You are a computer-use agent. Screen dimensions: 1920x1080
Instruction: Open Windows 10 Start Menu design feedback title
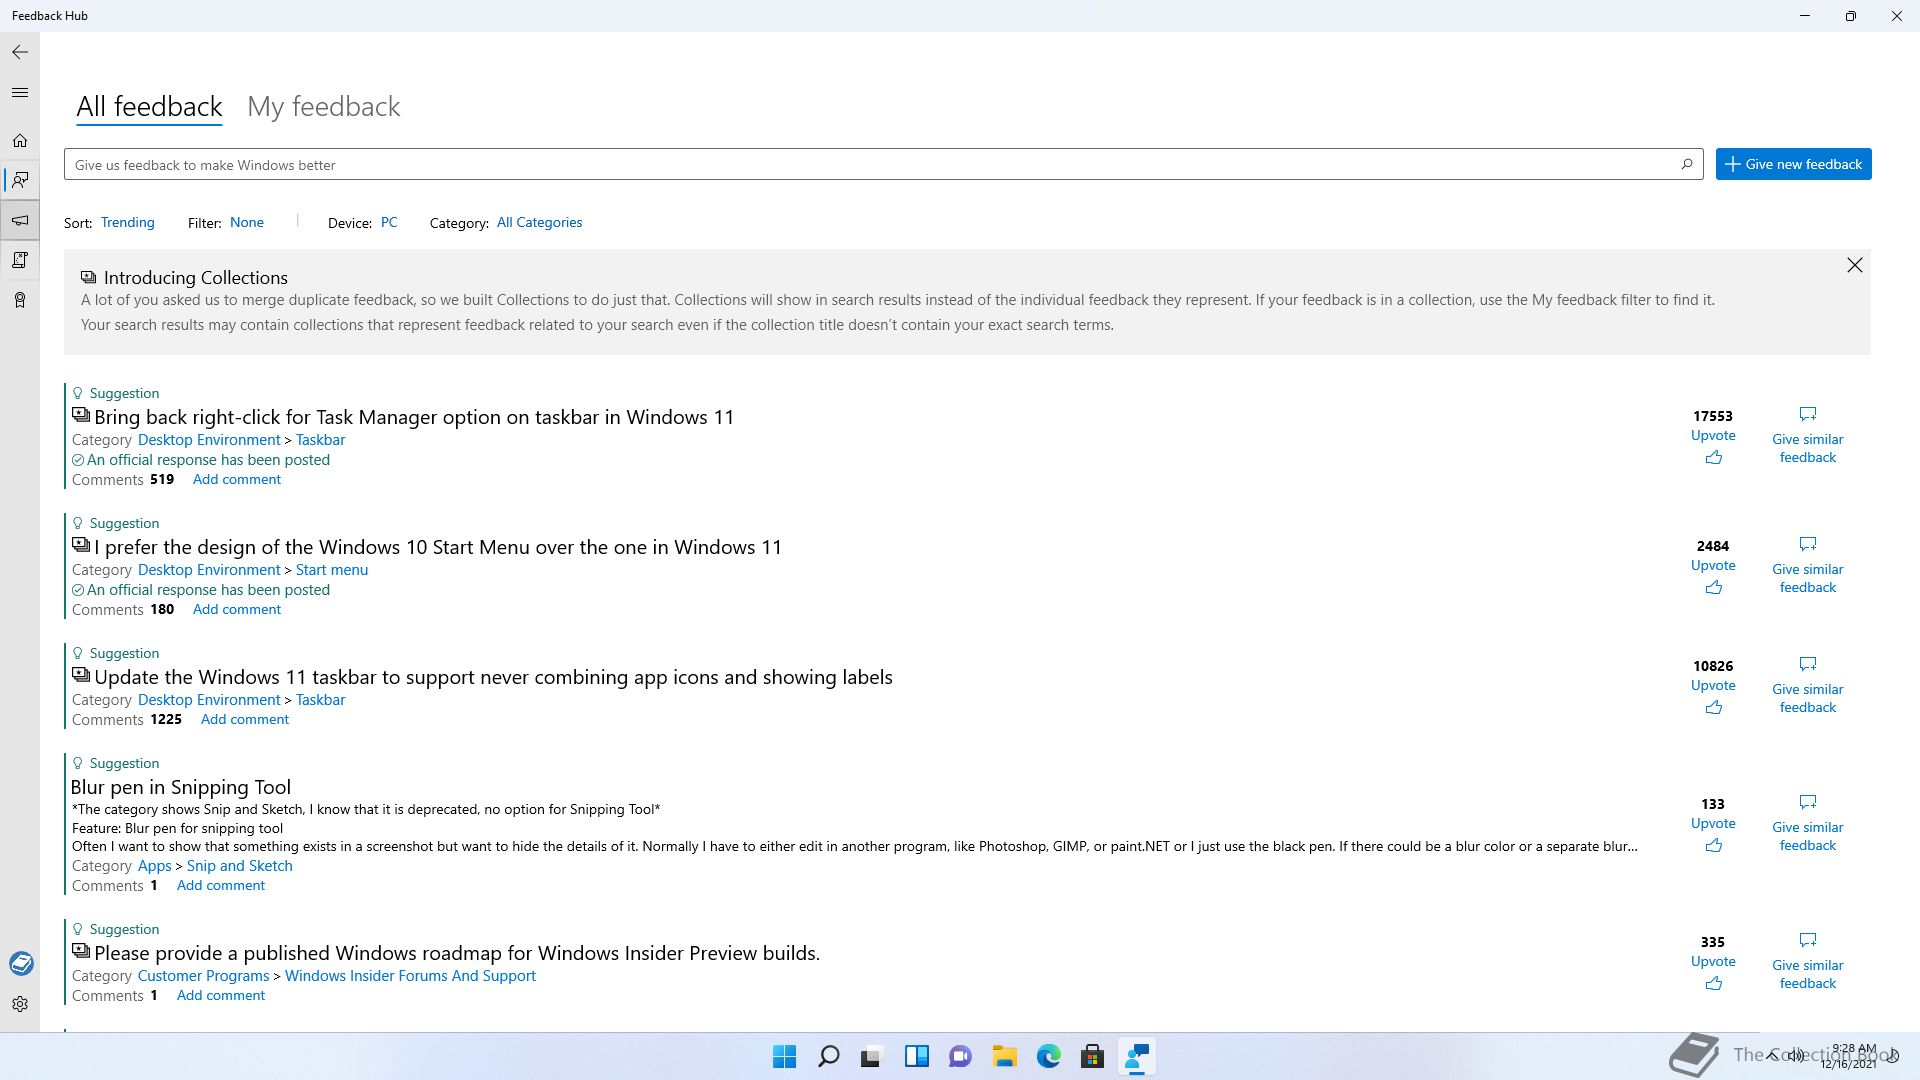[x=438, y=547]
